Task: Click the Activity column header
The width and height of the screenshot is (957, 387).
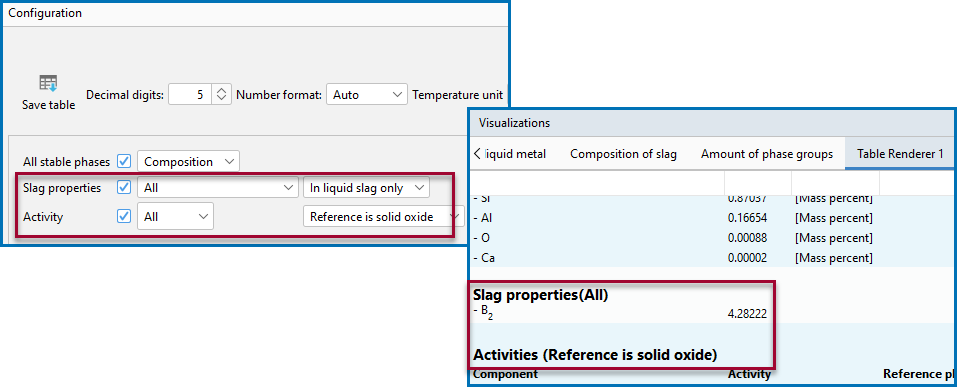Action: pos(749,374)
